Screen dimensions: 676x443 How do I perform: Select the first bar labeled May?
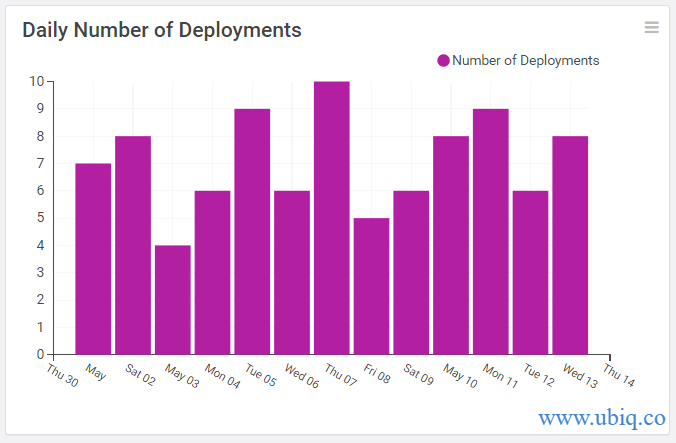(x=93, y=259)
